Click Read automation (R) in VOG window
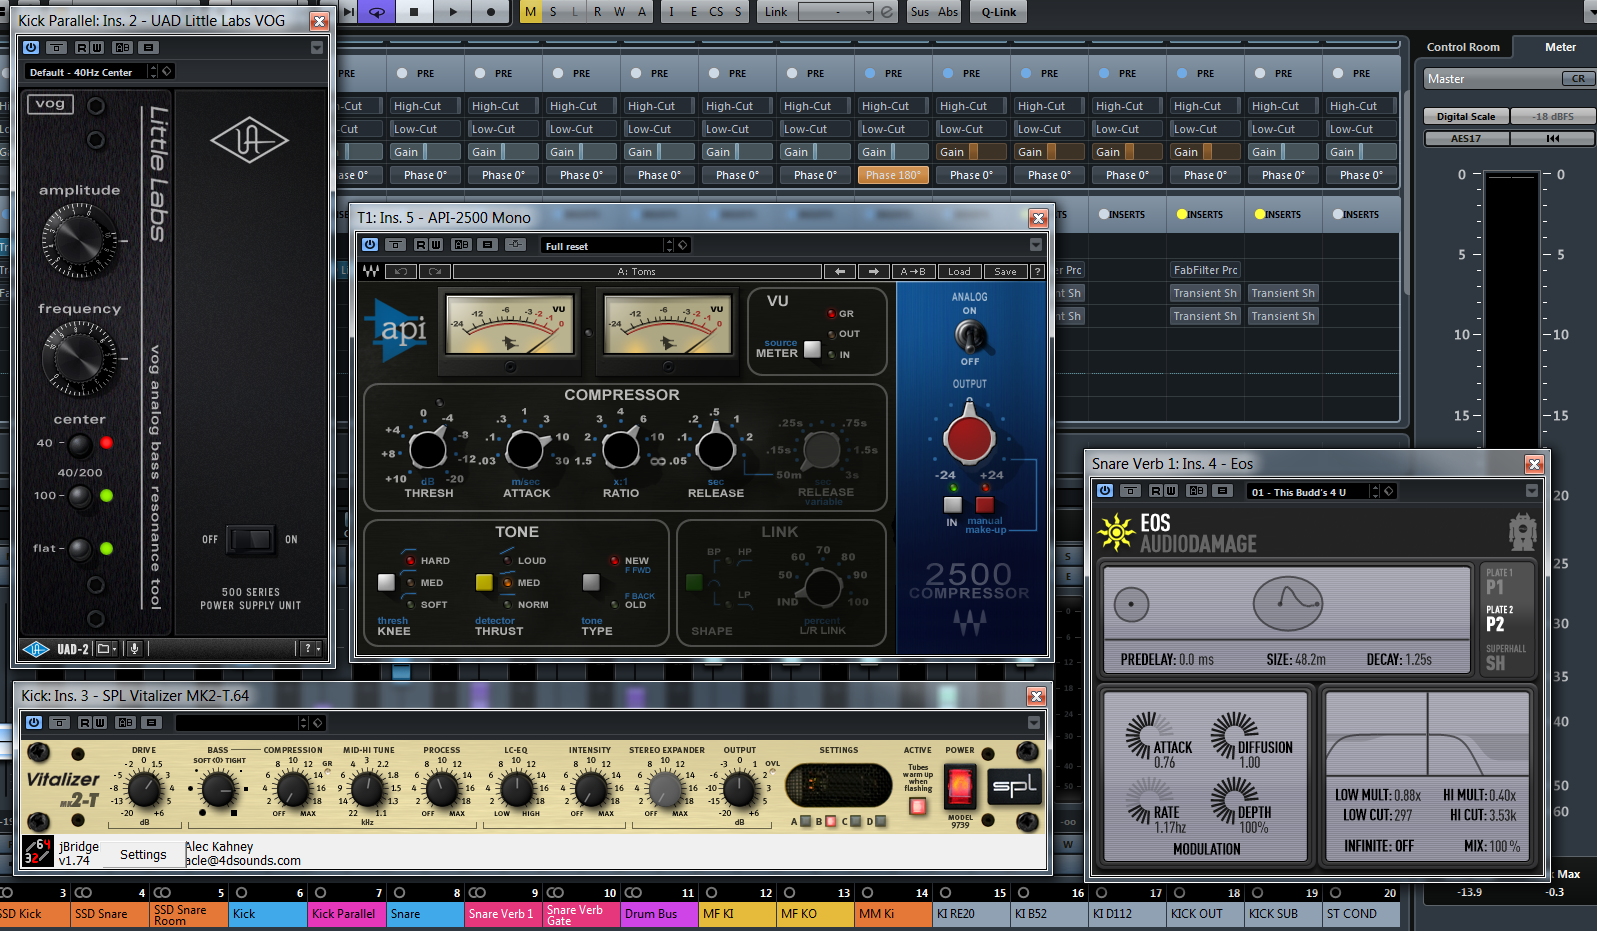The height and width of the screenshot is (931, 1597). tap(80, 47)
